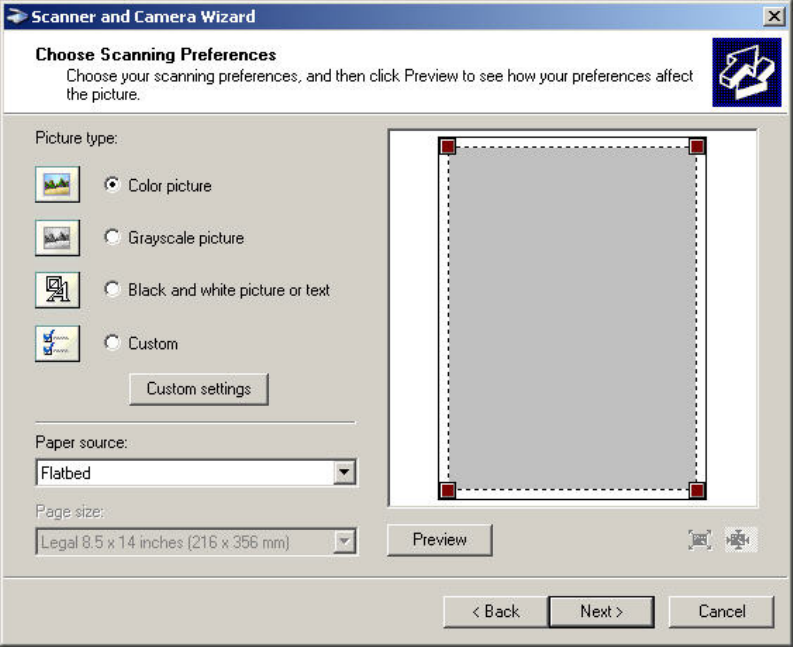Select the Grayscale picture radio button
The height and width of the screenshot is (647, 793).
pyautogui.click(x=112, y=238)
